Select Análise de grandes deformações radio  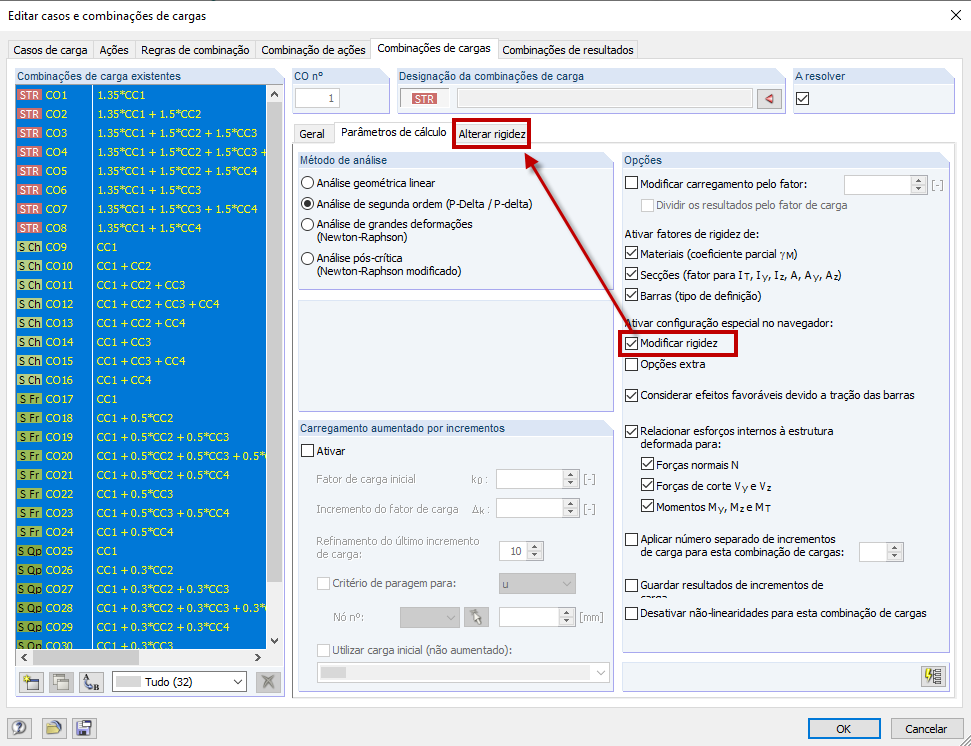(x=307, y=225)
